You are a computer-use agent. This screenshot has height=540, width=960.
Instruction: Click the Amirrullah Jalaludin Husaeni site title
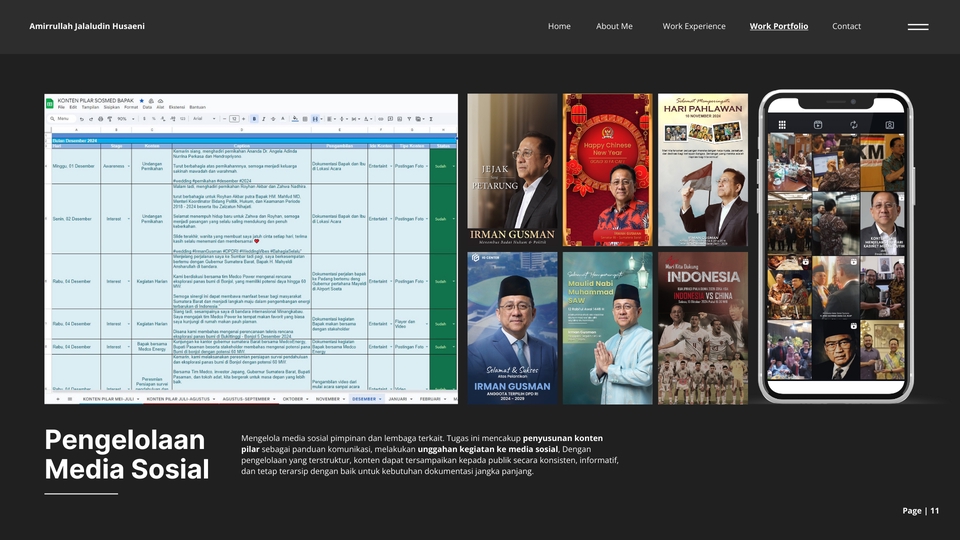[x=87, y=26]
